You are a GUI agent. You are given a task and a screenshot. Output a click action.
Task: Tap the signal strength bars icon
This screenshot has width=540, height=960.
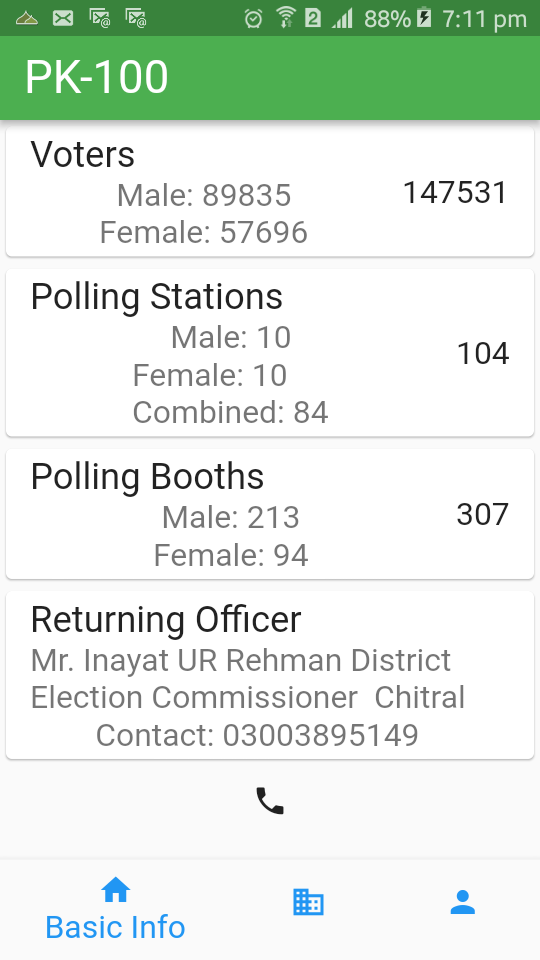(343, 18)
